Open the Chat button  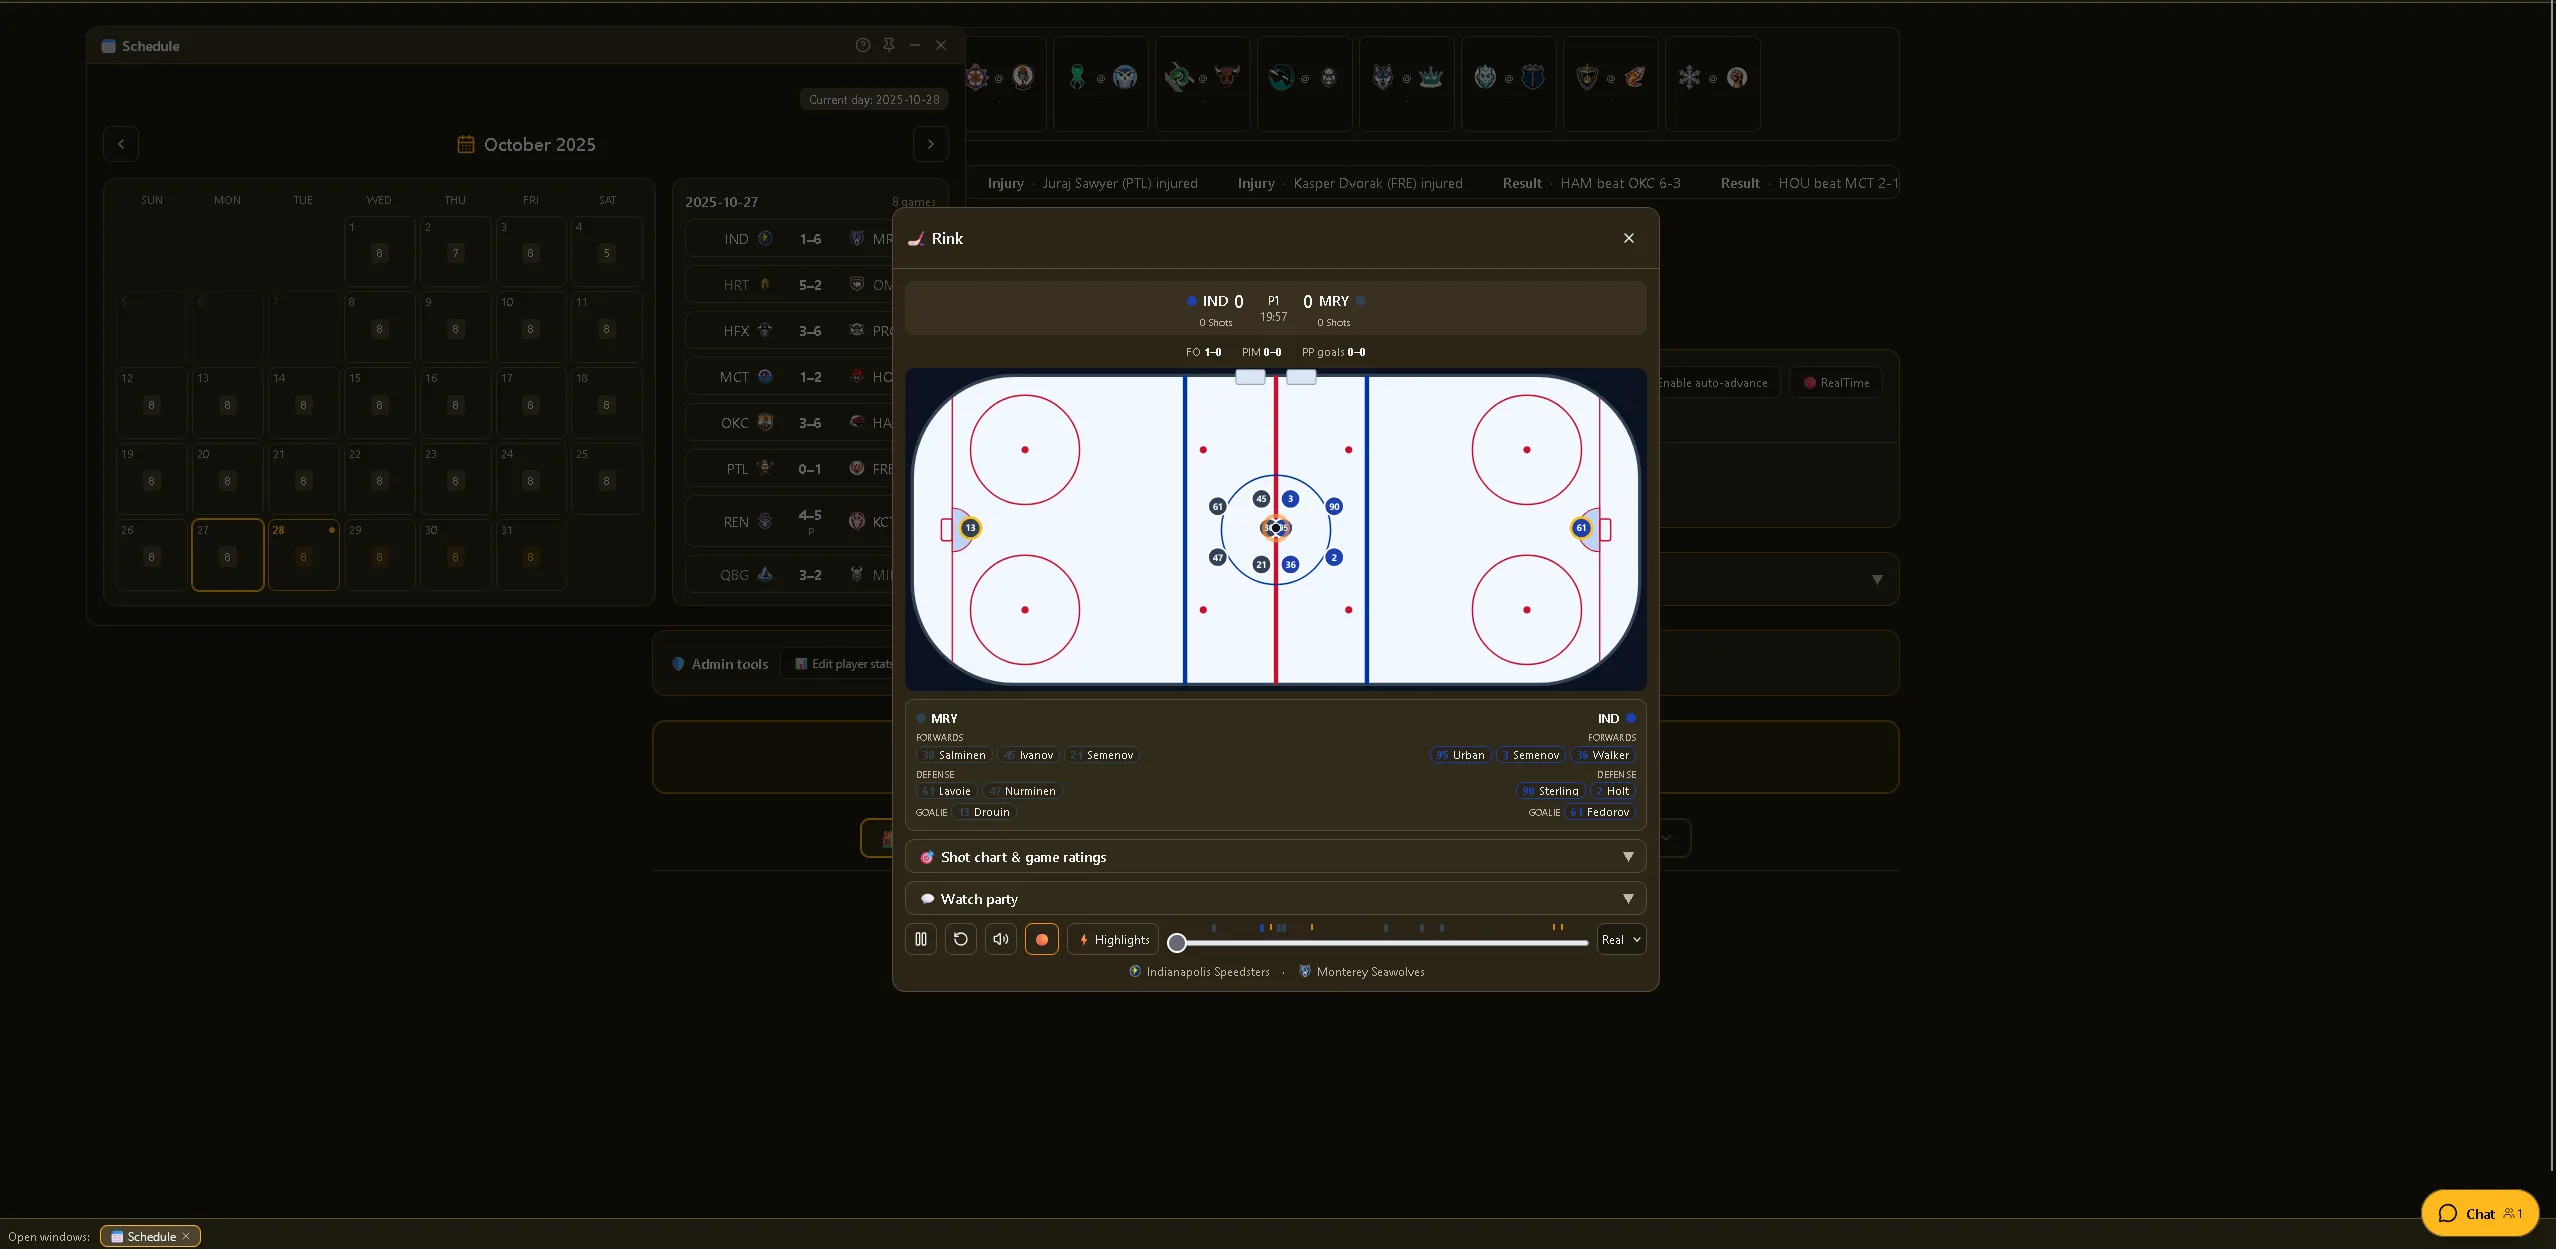click(x=2480, y=1214)
